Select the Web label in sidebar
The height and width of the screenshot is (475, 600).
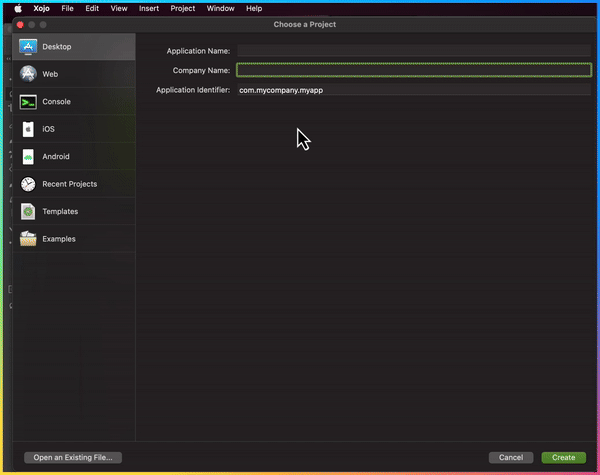50,74
